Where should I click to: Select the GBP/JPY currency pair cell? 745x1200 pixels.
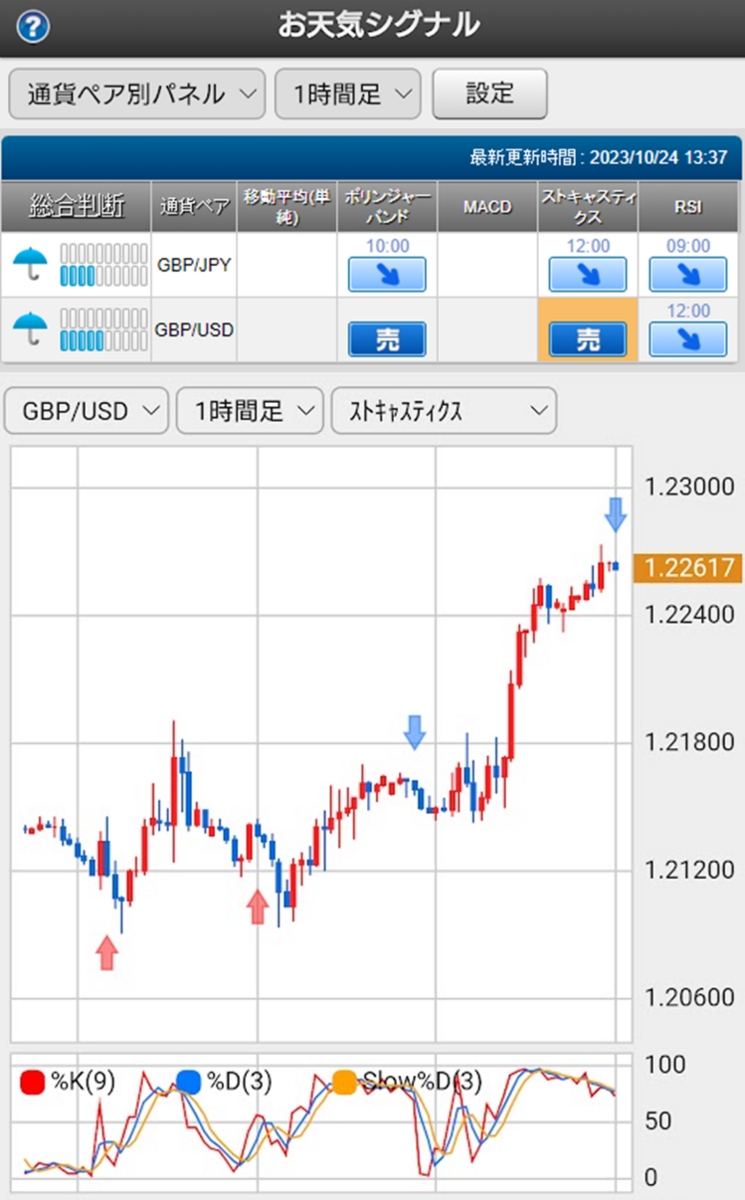click(x=194, y=265)
